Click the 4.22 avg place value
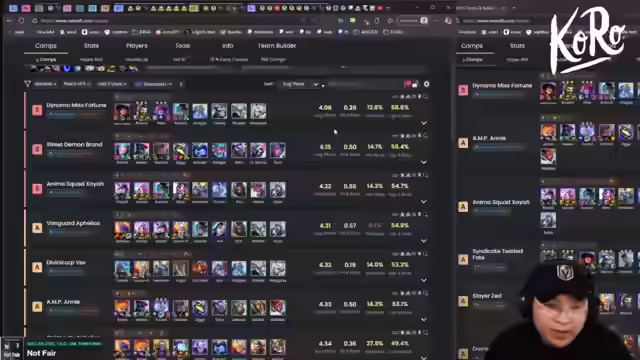The image size is (640, 360). (x=325, y=187)
